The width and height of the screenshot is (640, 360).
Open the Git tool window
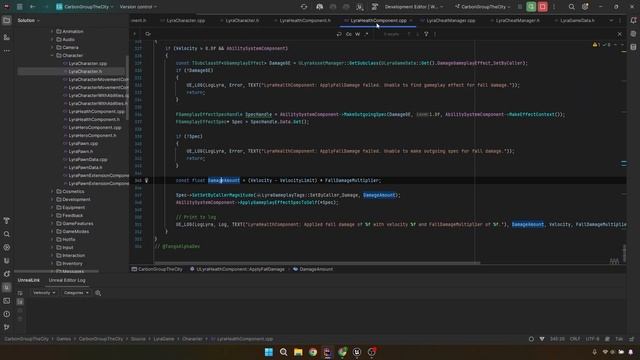[x=7, y=327]
